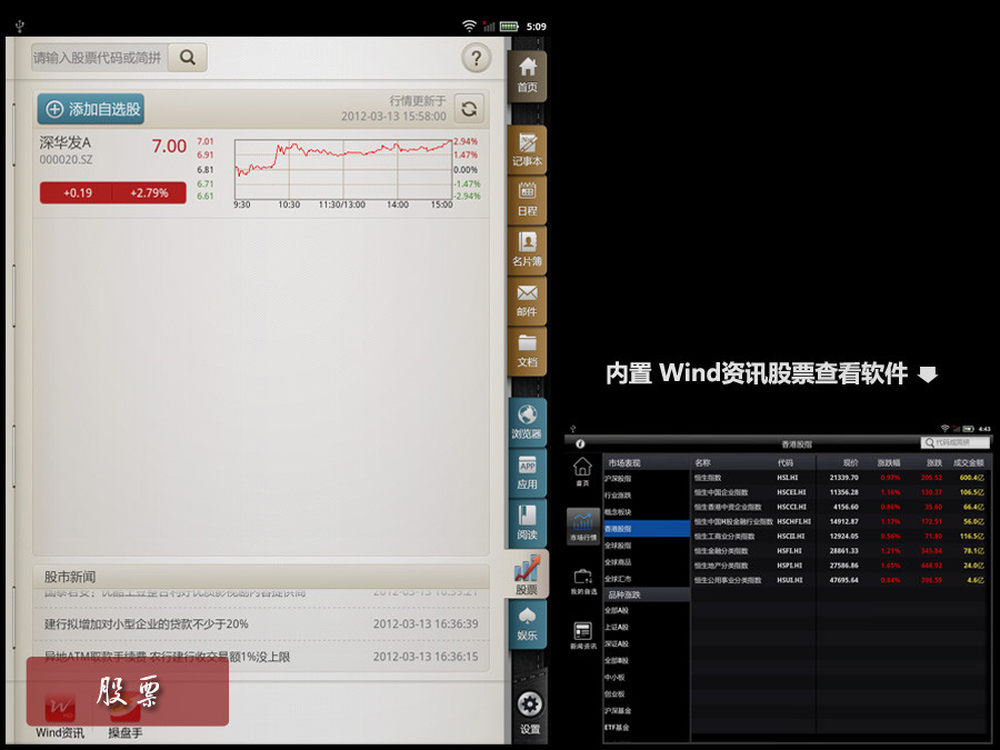Select the 股票 stocks sidebar icon

coord(527,574)
